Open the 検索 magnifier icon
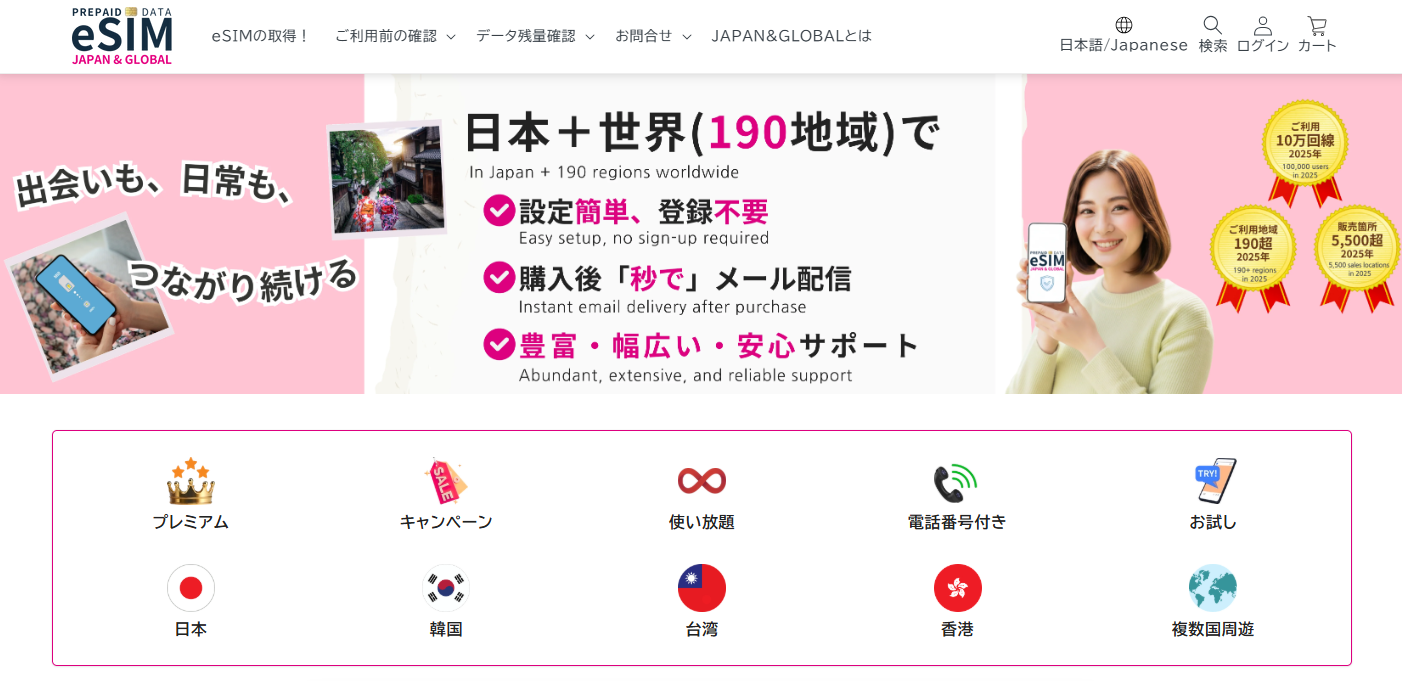1402x681 pixels. click(x=1213, y=25)
